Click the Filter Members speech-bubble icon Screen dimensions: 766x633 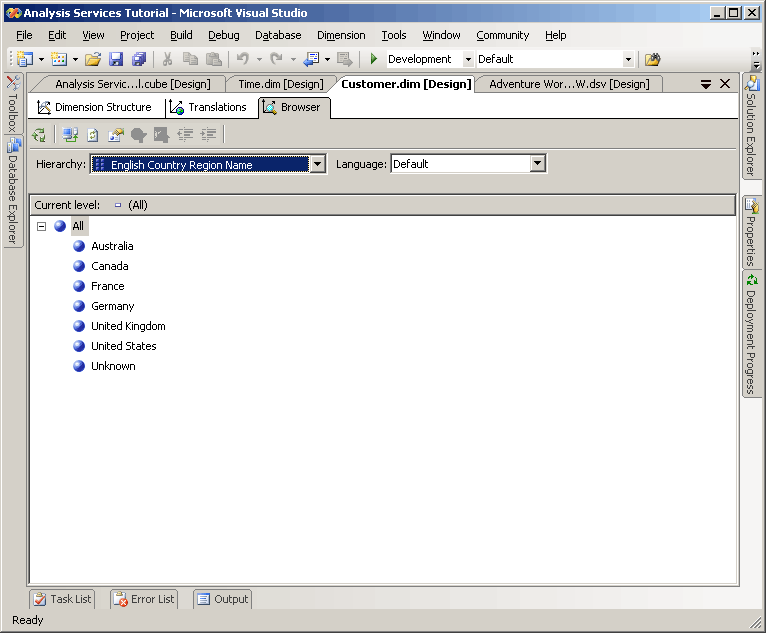tap(139, 135)
